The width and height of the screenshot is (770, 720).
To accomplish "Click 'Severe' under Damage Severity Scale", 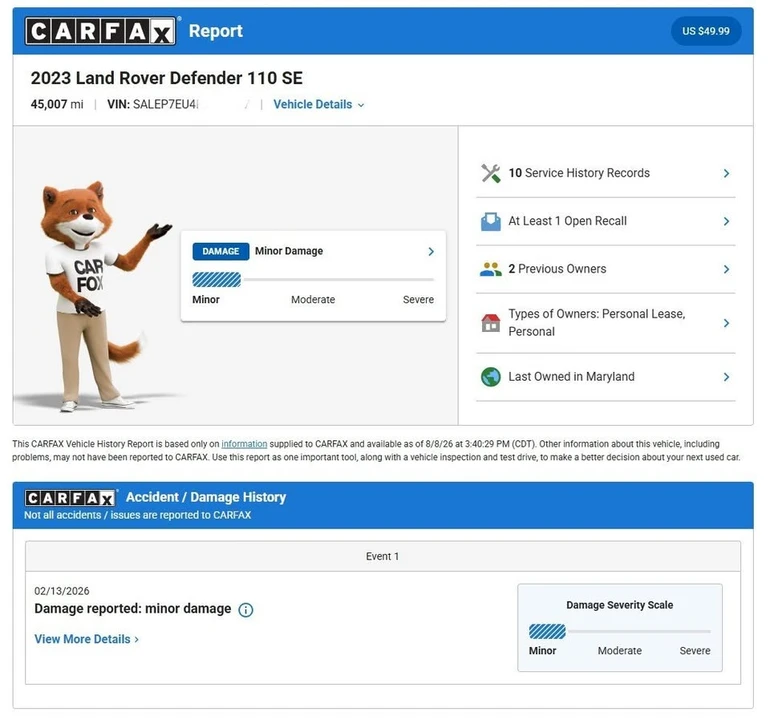I will 695,651.
